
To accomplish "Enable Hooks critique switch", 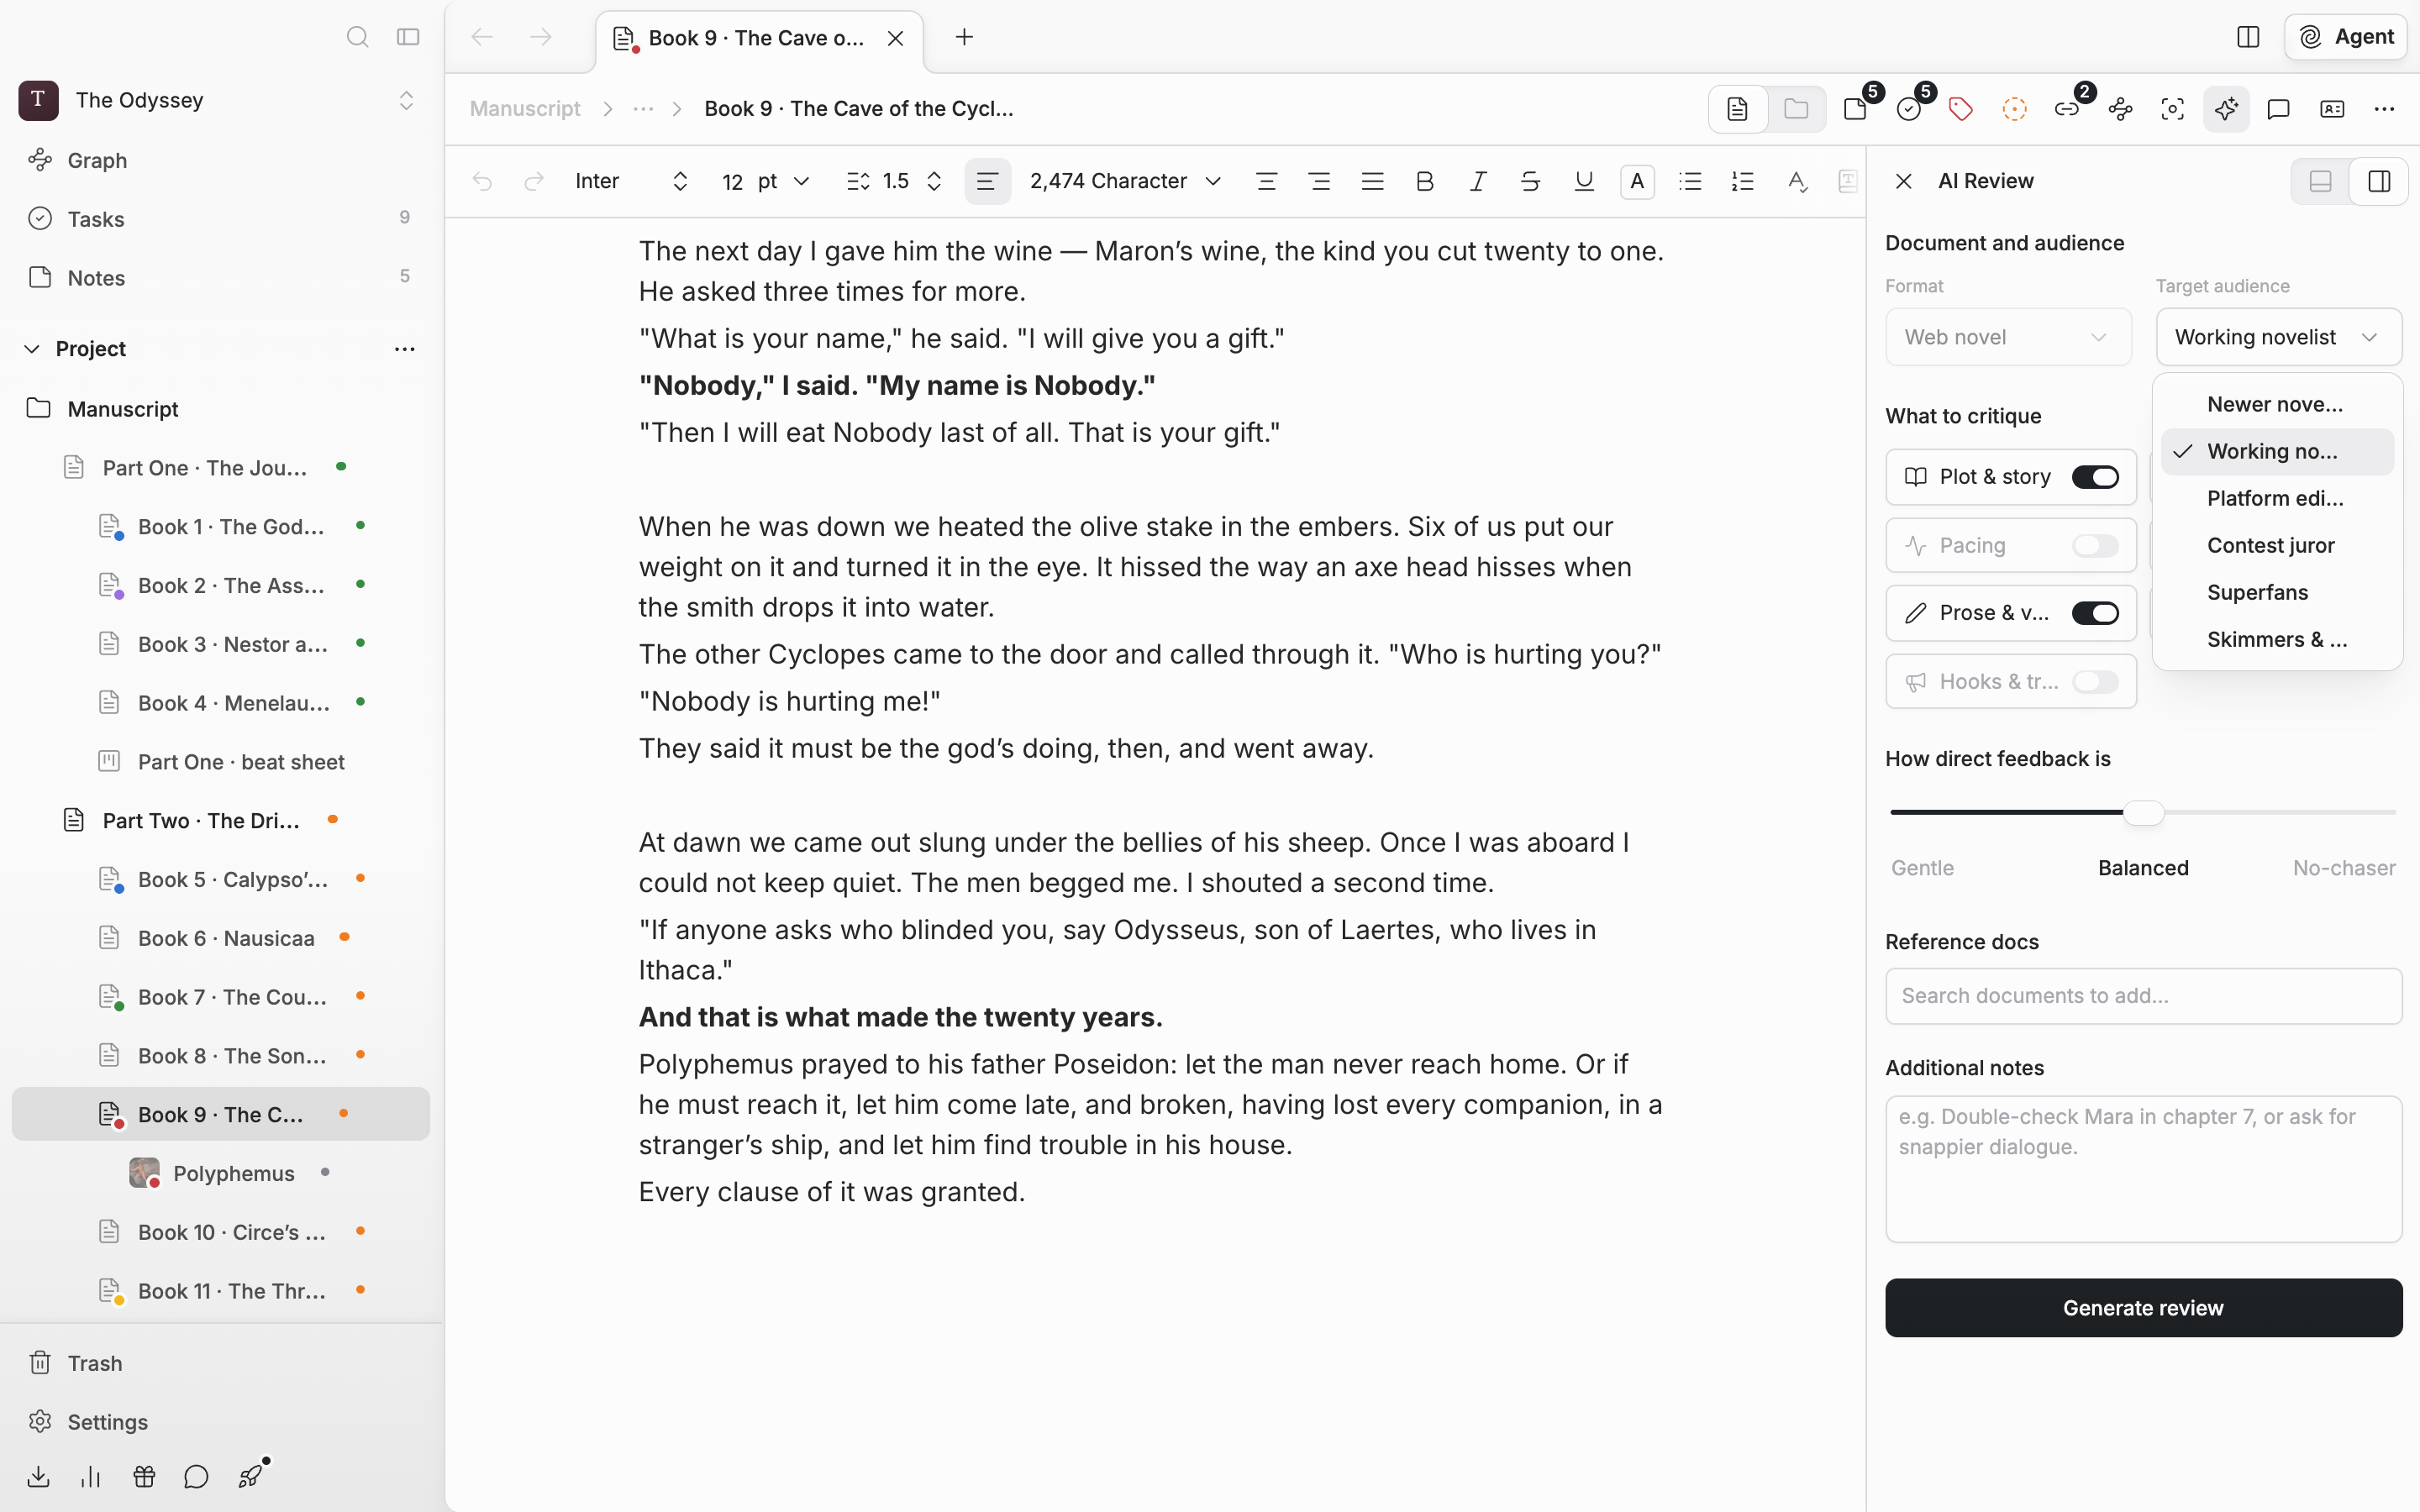I will pos(2095,681).
